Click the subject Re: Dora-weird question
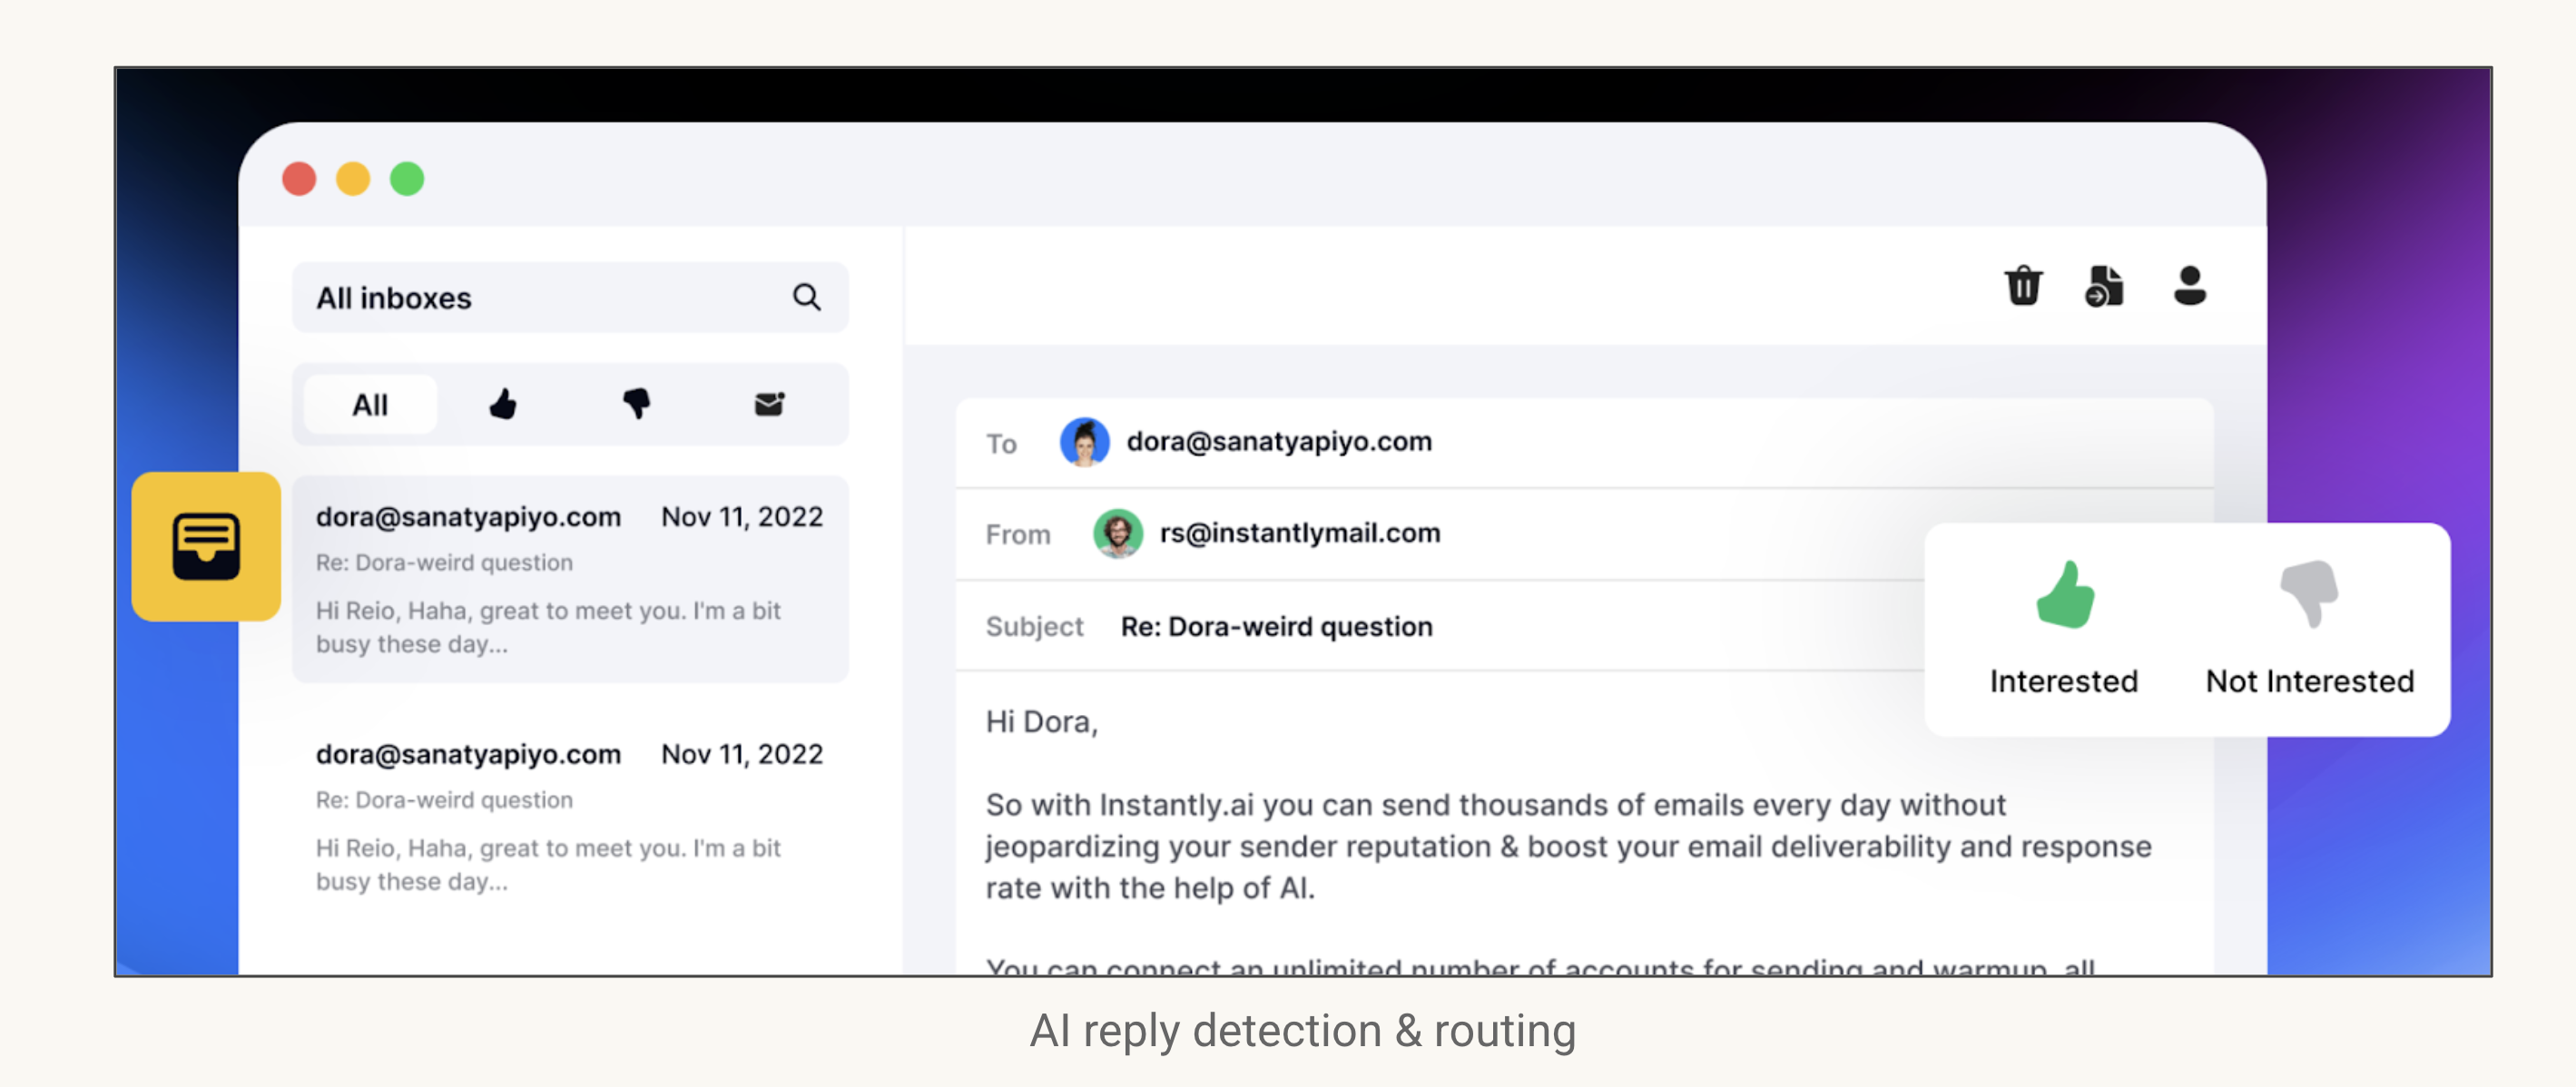 (1276, 626)
